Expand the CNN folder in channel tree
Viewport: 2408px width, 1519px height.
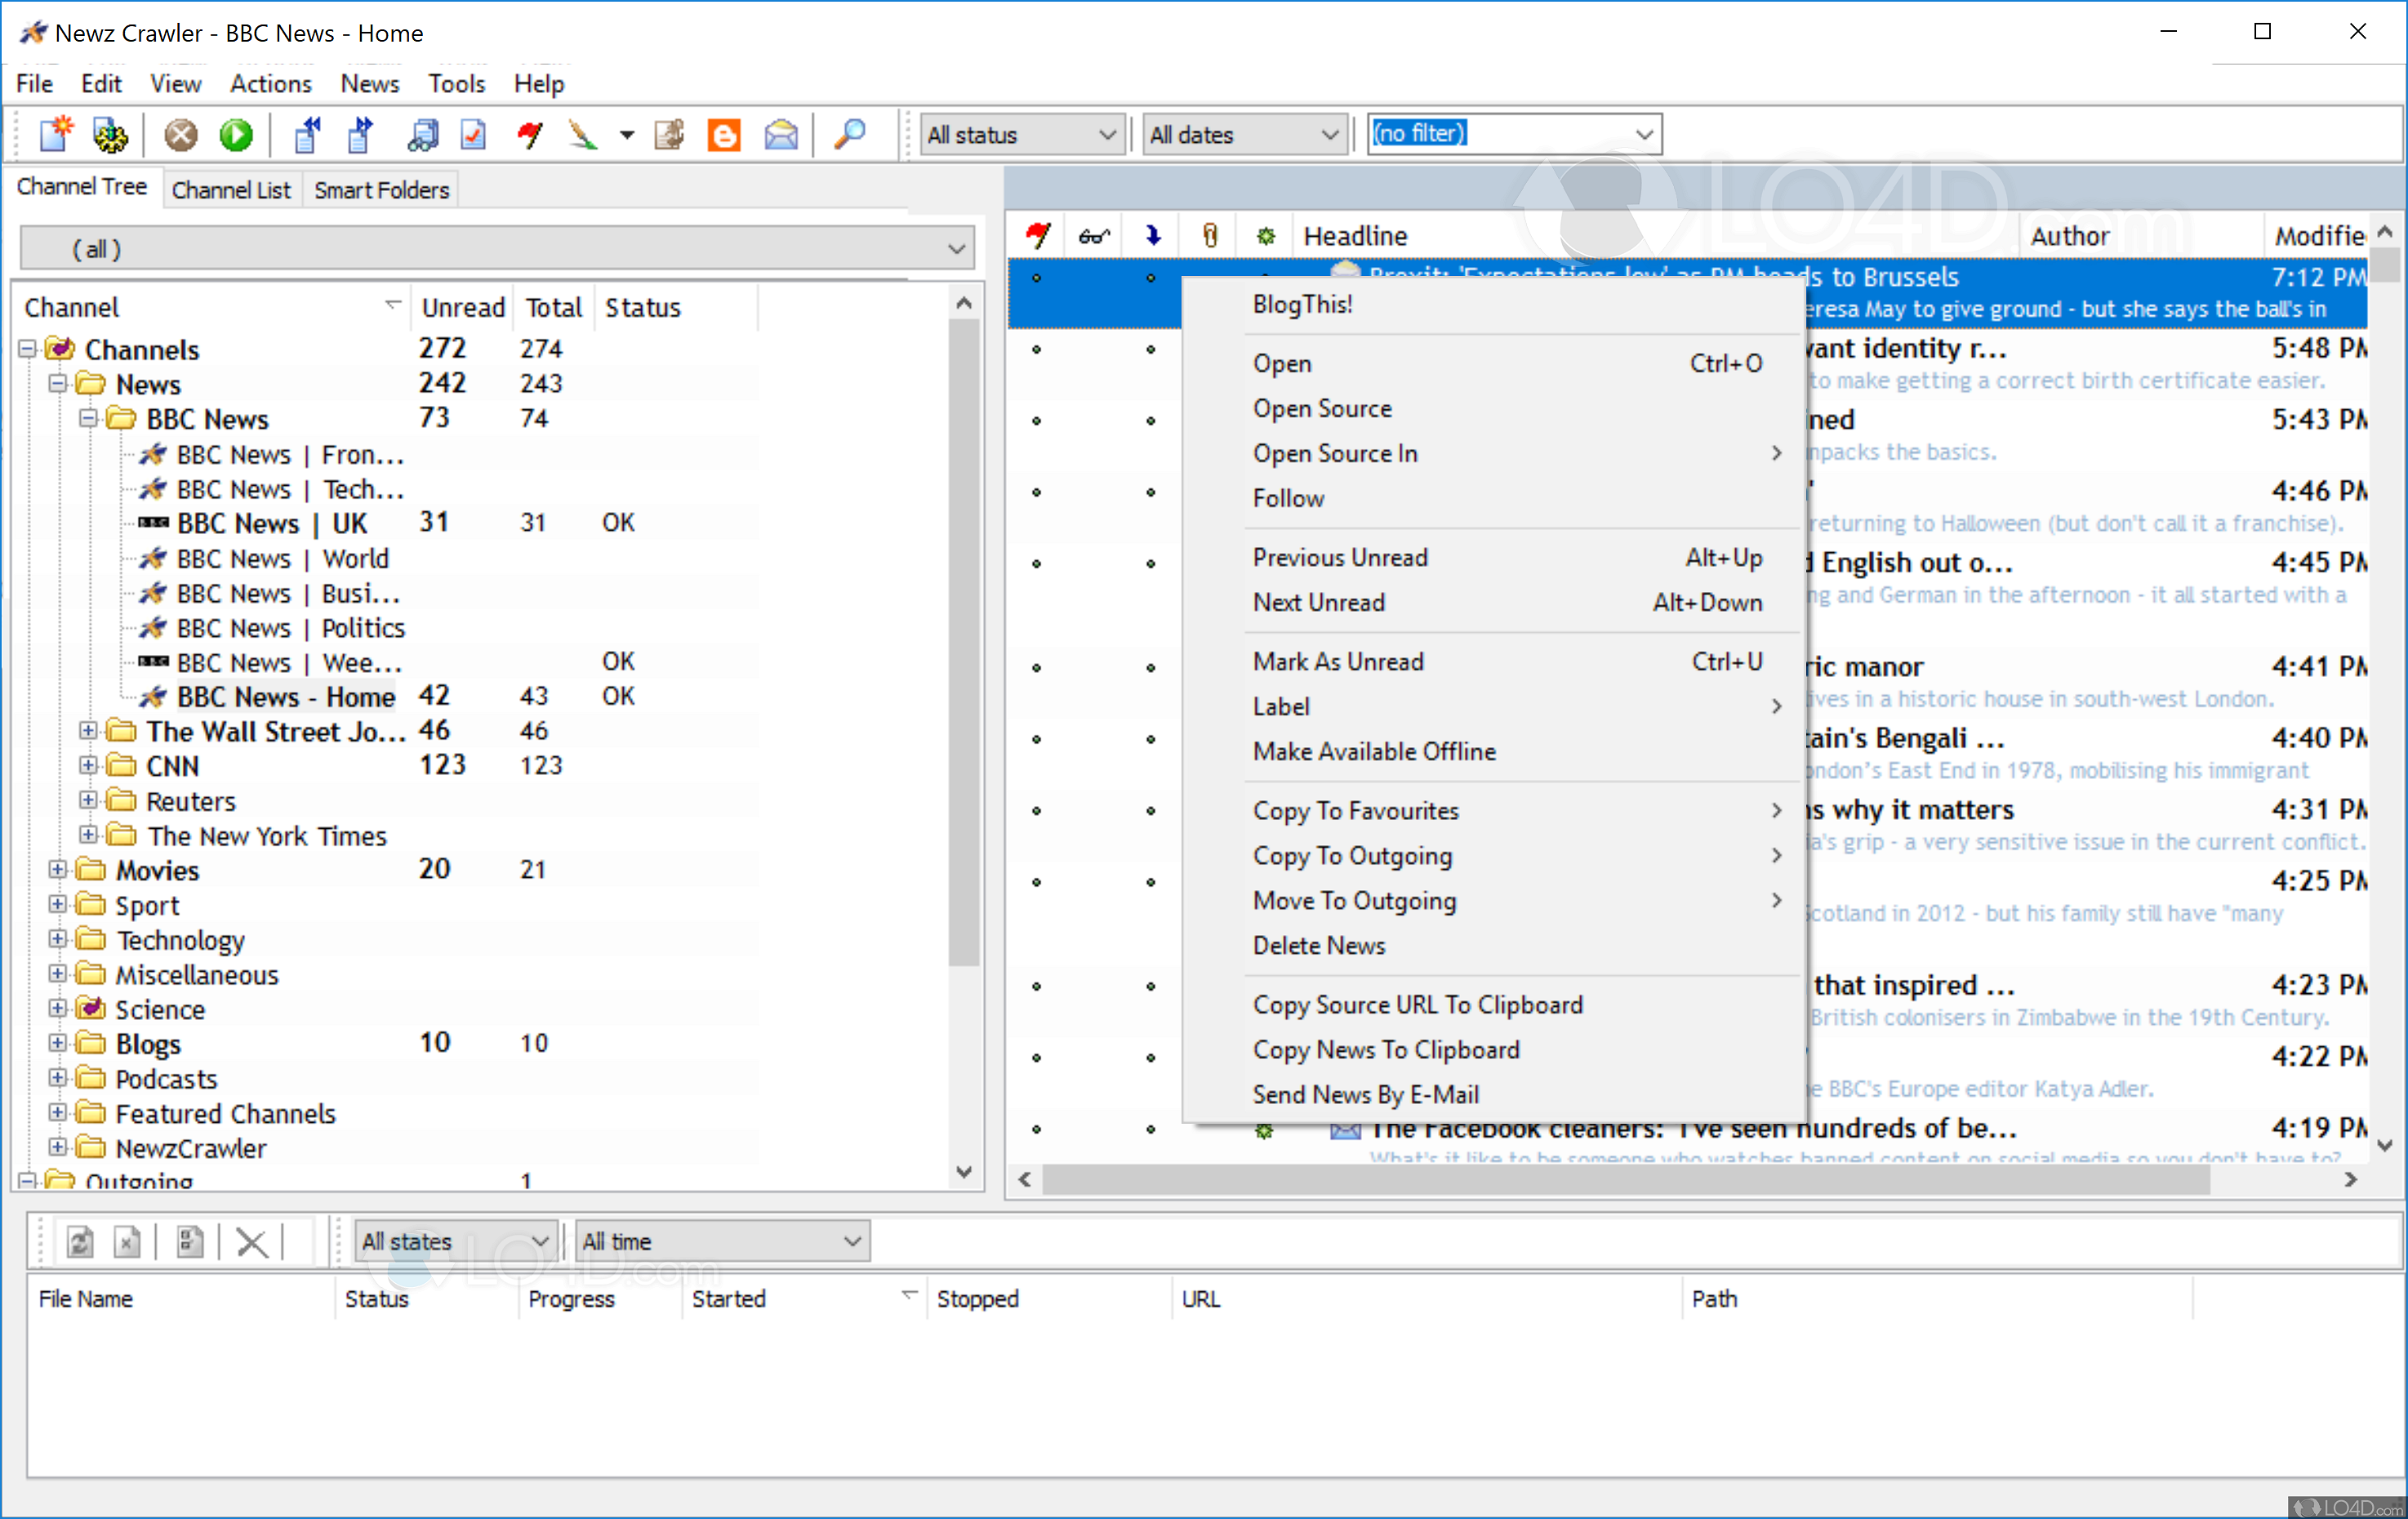point(89,766)
